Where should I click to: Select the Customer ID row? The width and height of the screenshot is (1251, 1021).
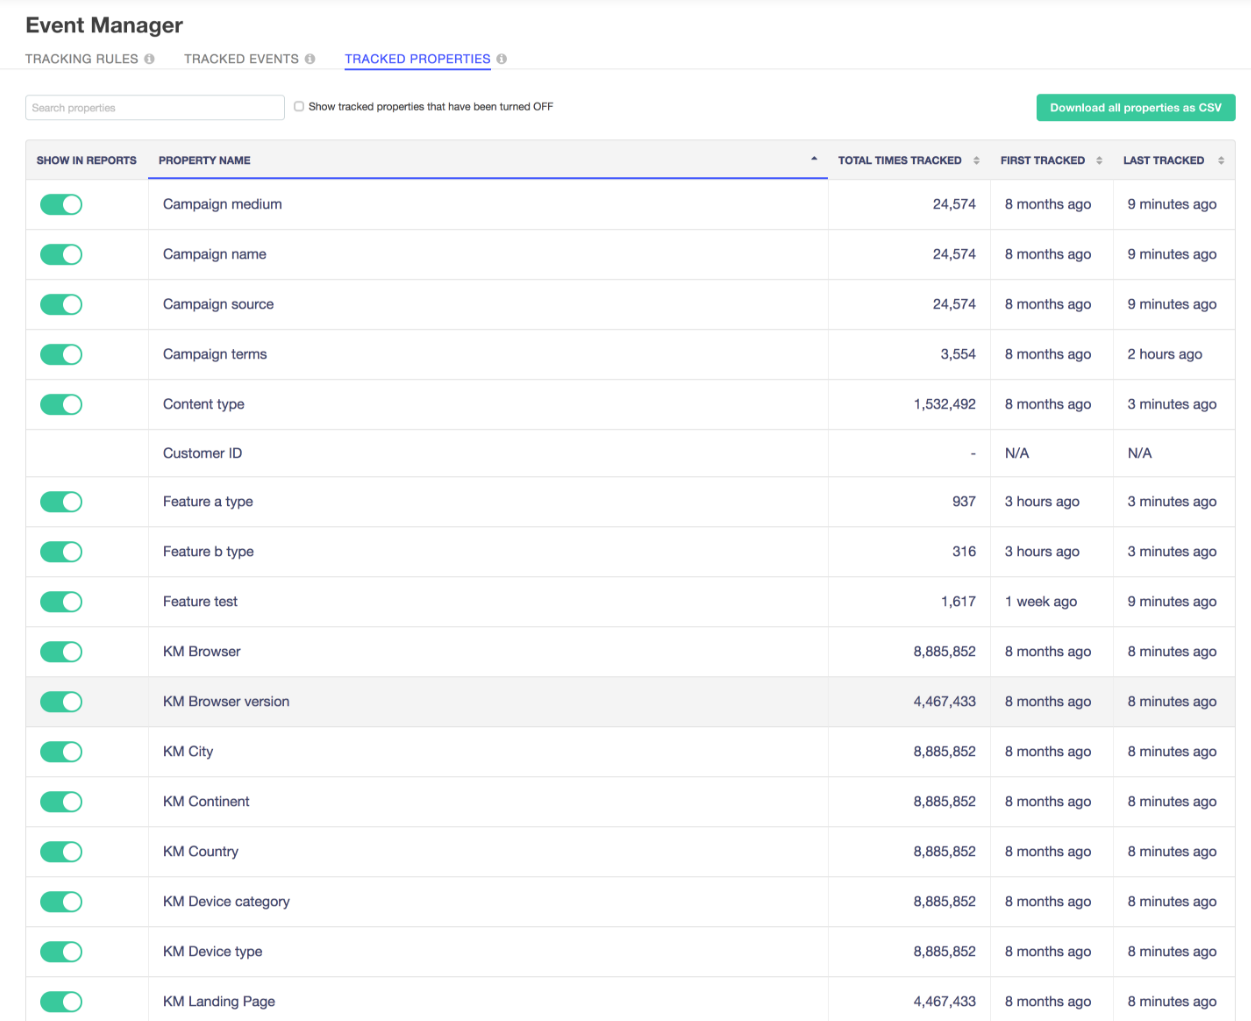[x=202, y=453]
